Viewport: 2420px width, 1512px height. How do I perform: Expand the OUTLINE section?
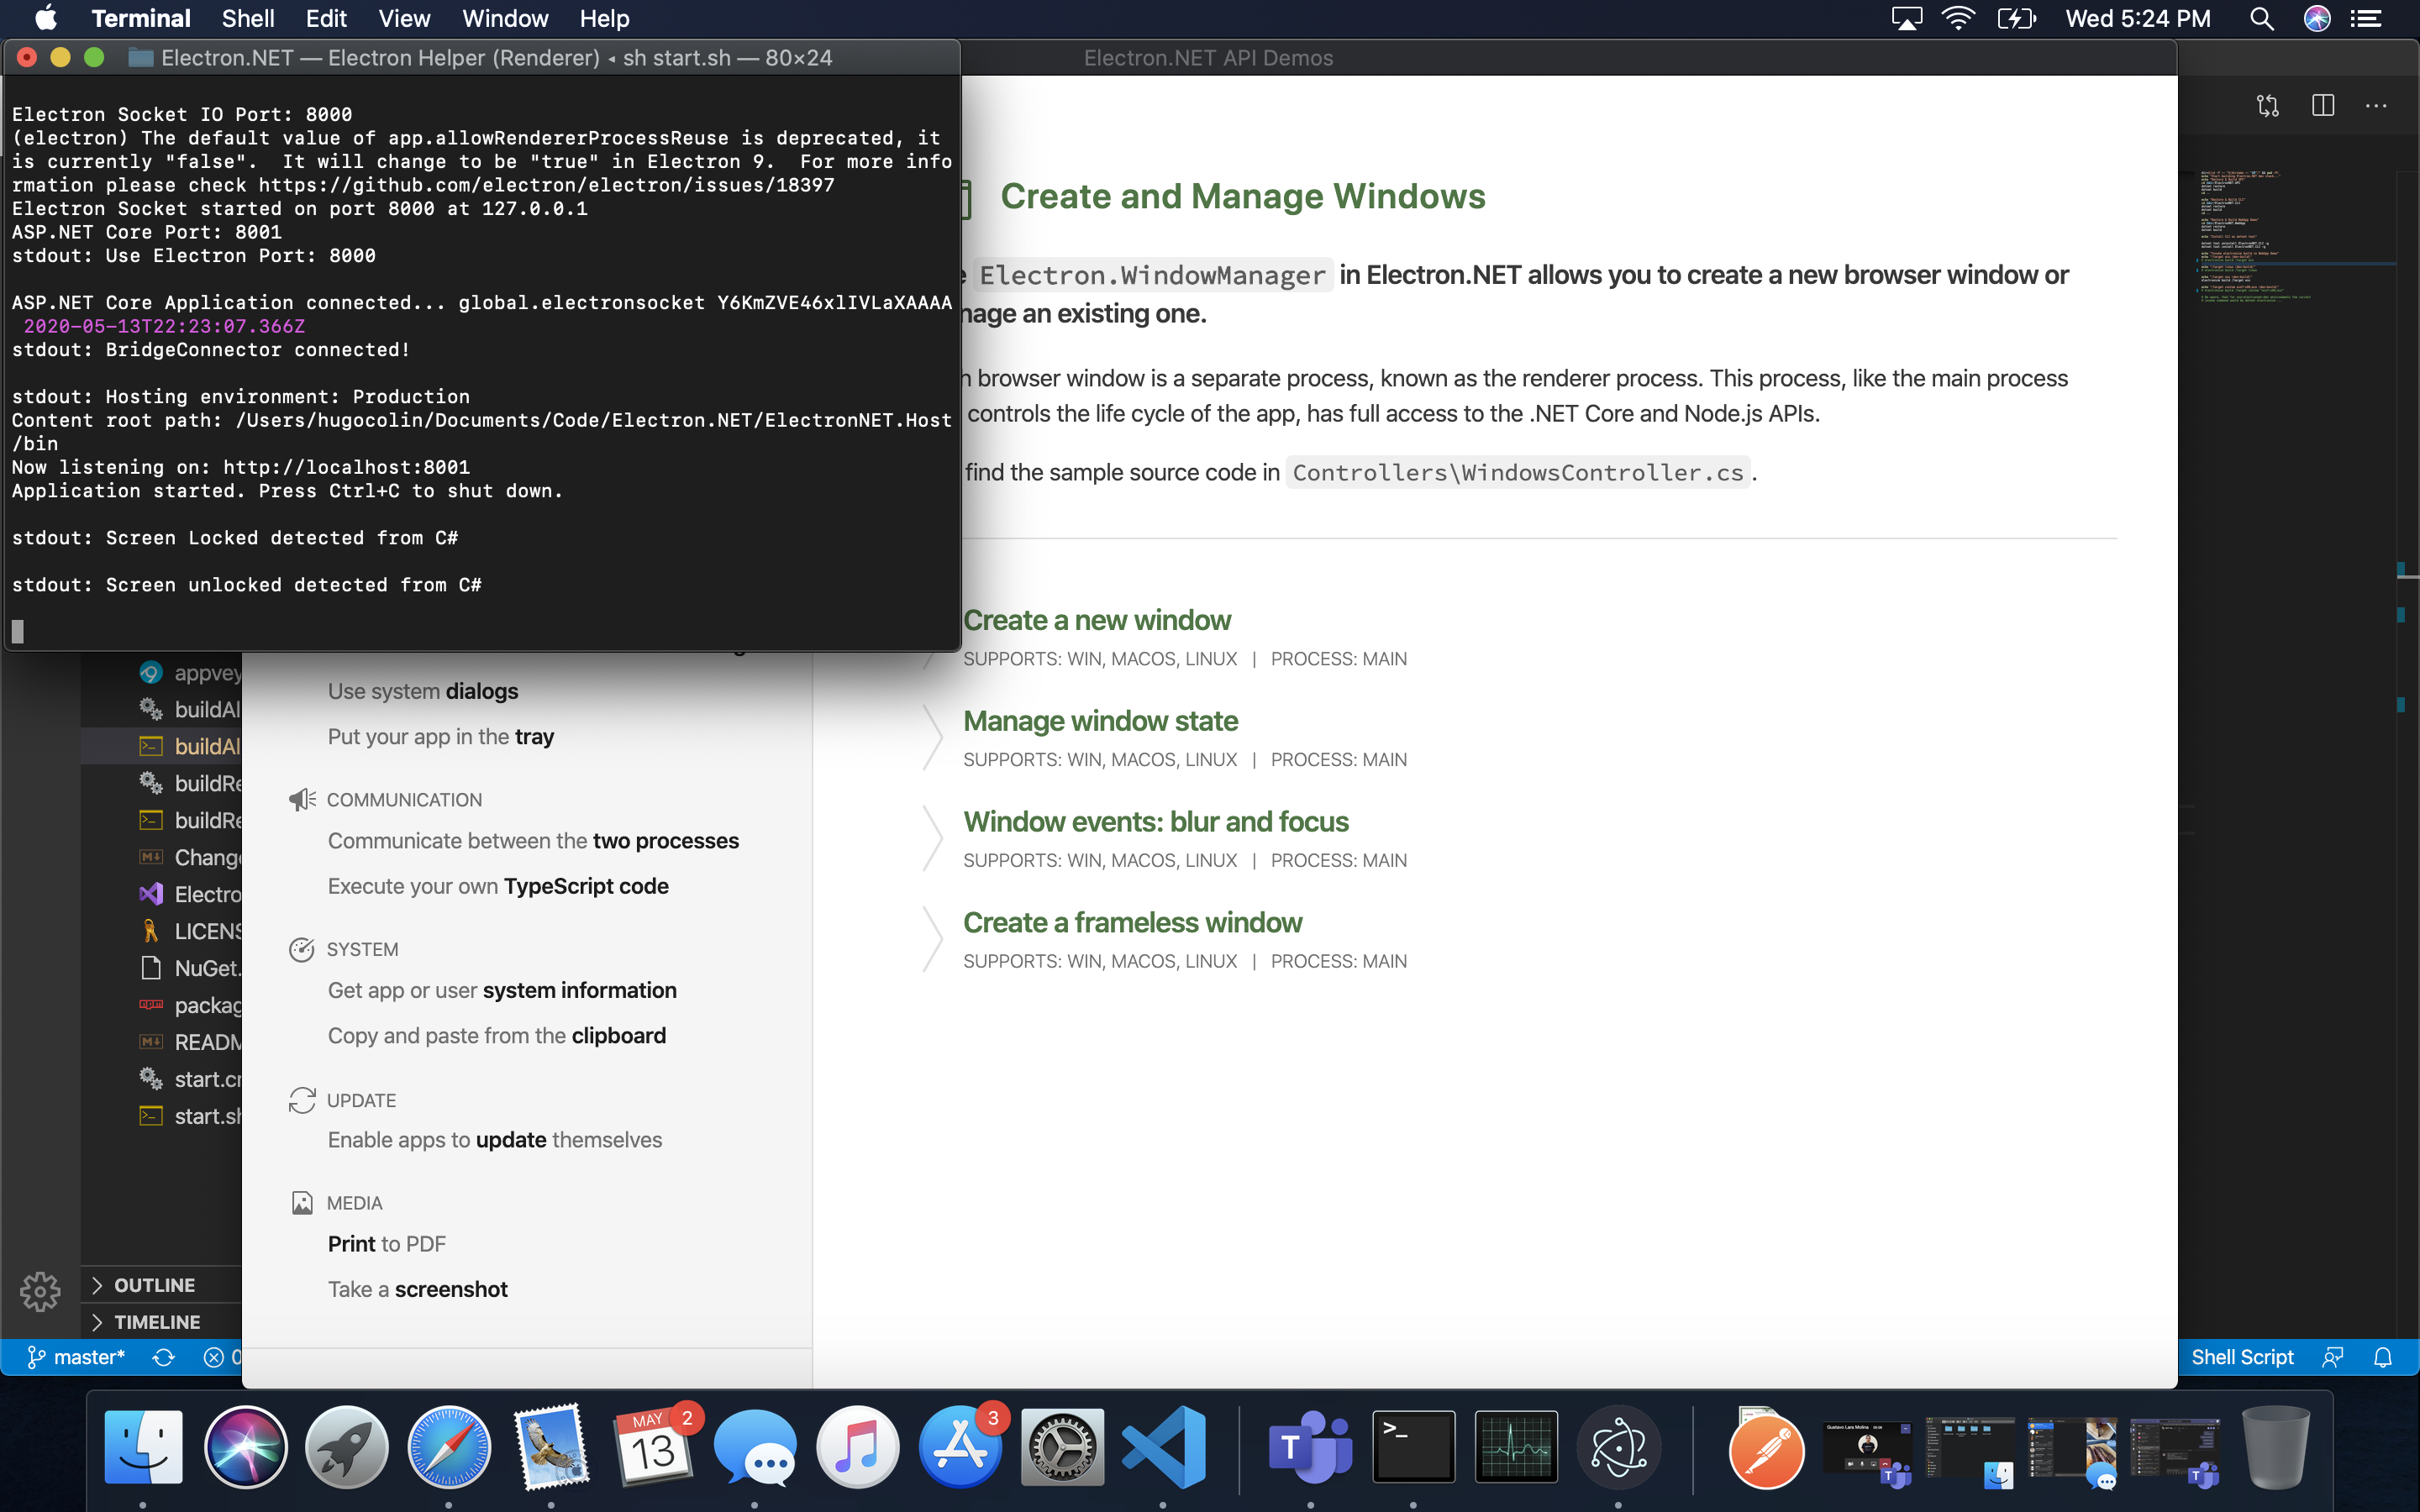153,1284
